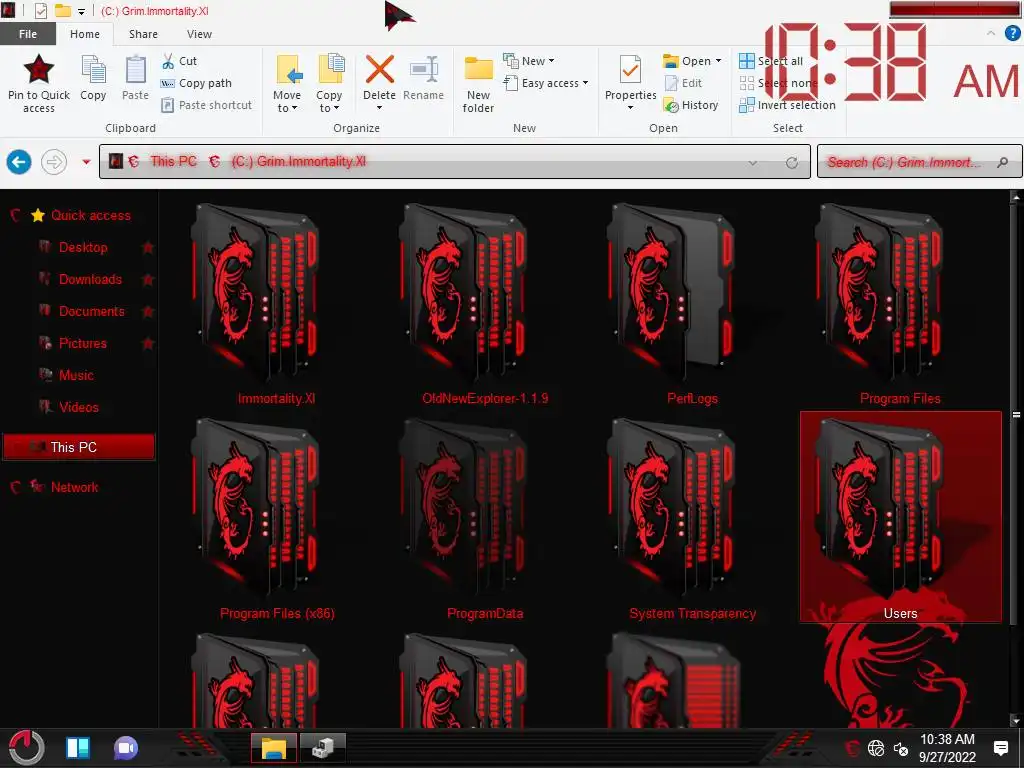Refresh the current folder view
This screenshot has height=768, width=1024.
[x=792, y=163]
